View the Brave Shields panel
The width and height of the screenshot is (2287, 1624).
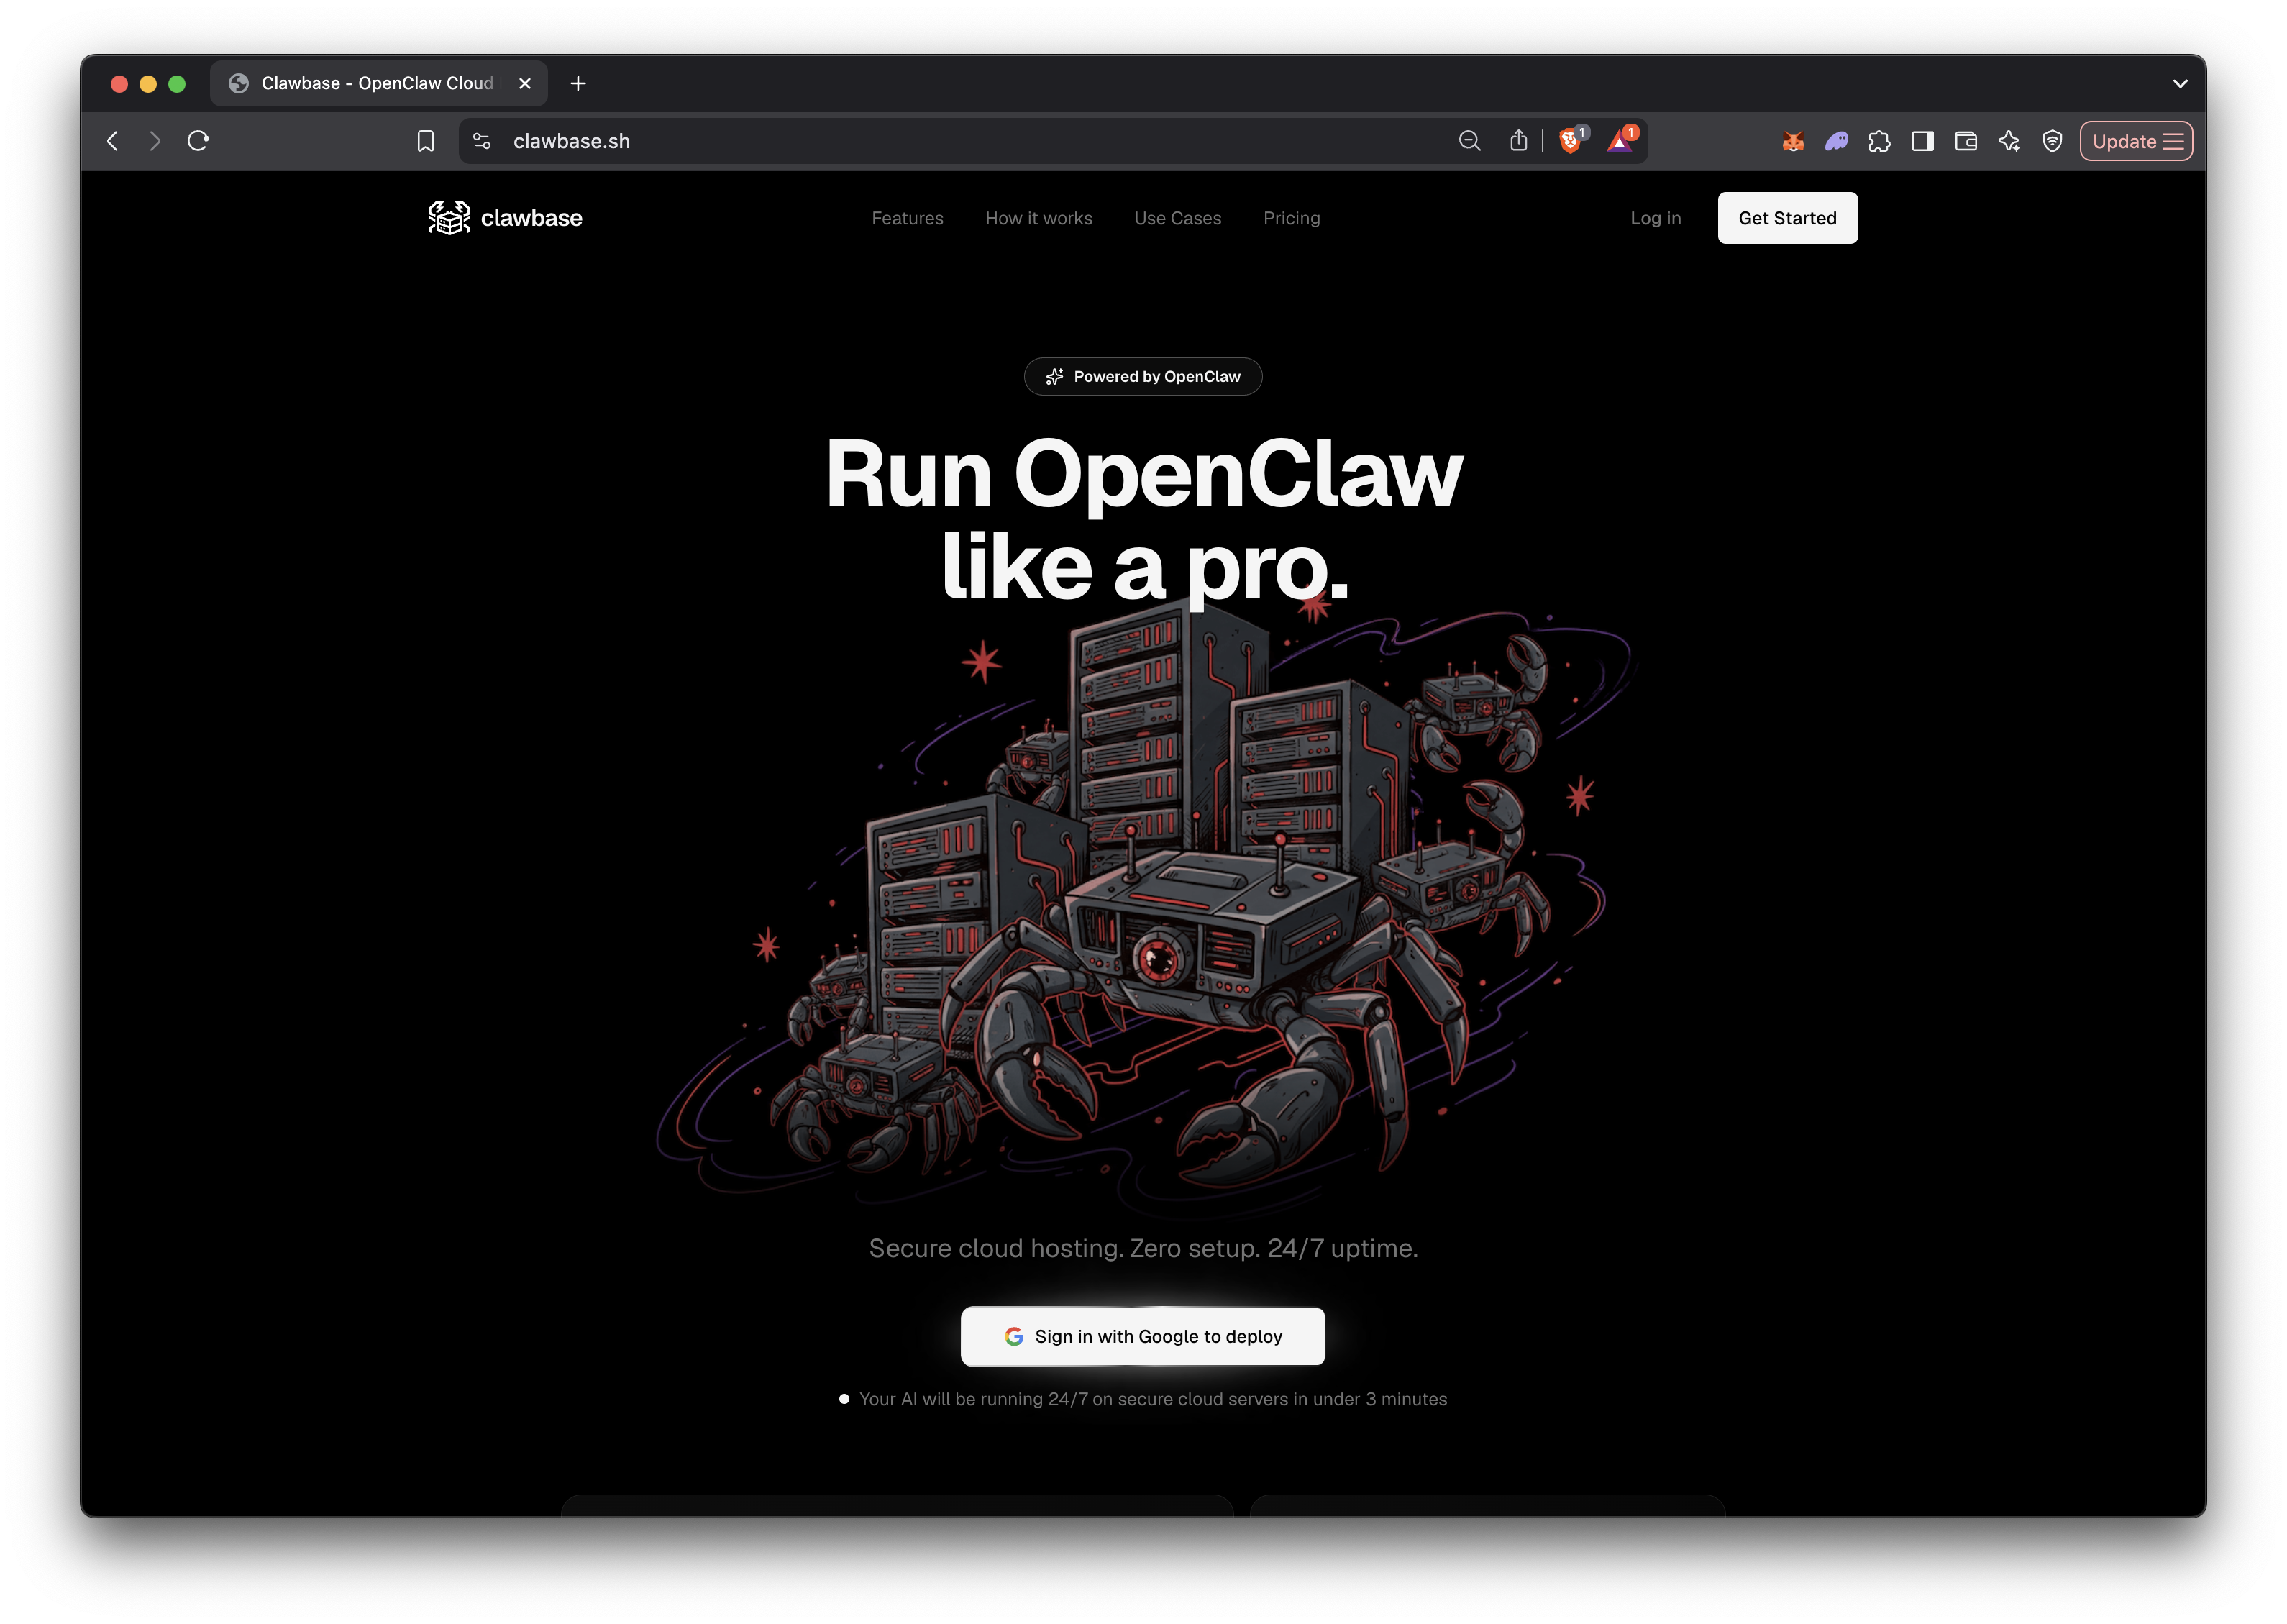point(1570,141)
